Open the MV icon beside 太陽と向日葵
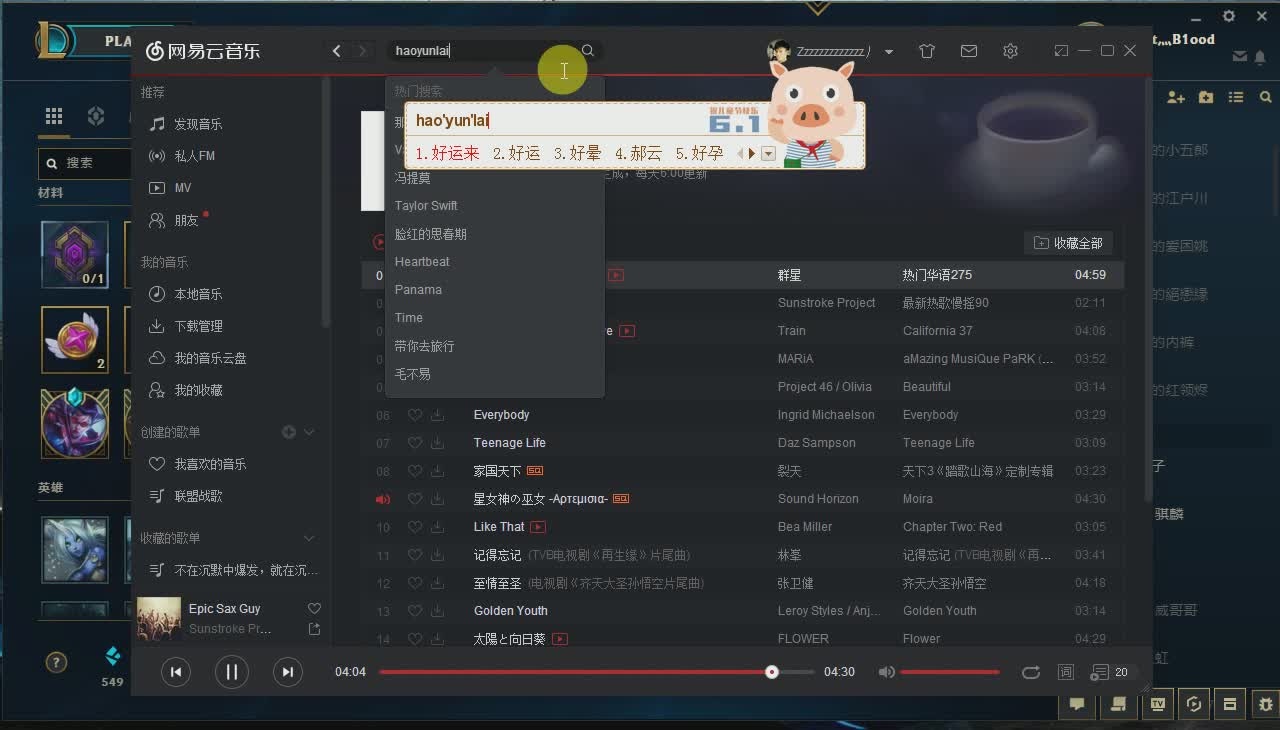This screenshot has height=730, width=1280. (x=560, y=639)
